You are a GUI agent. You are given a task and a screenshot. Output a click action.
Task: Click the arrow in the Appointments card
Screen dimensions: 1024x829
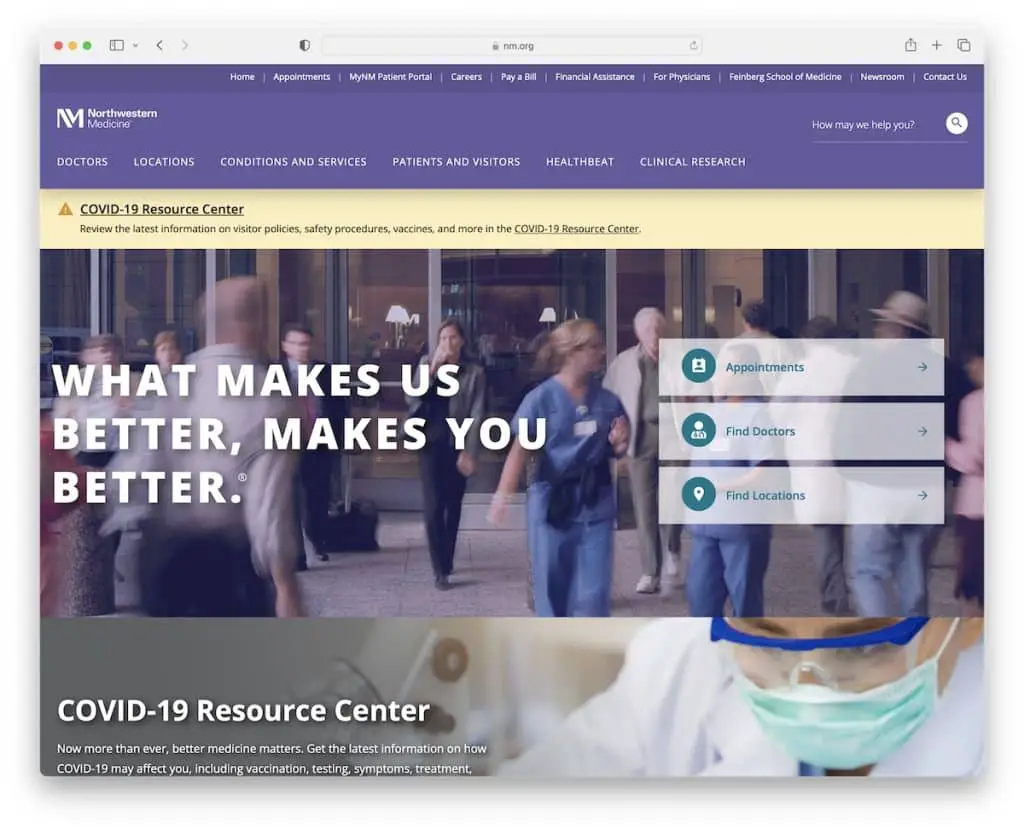point(922,367)
